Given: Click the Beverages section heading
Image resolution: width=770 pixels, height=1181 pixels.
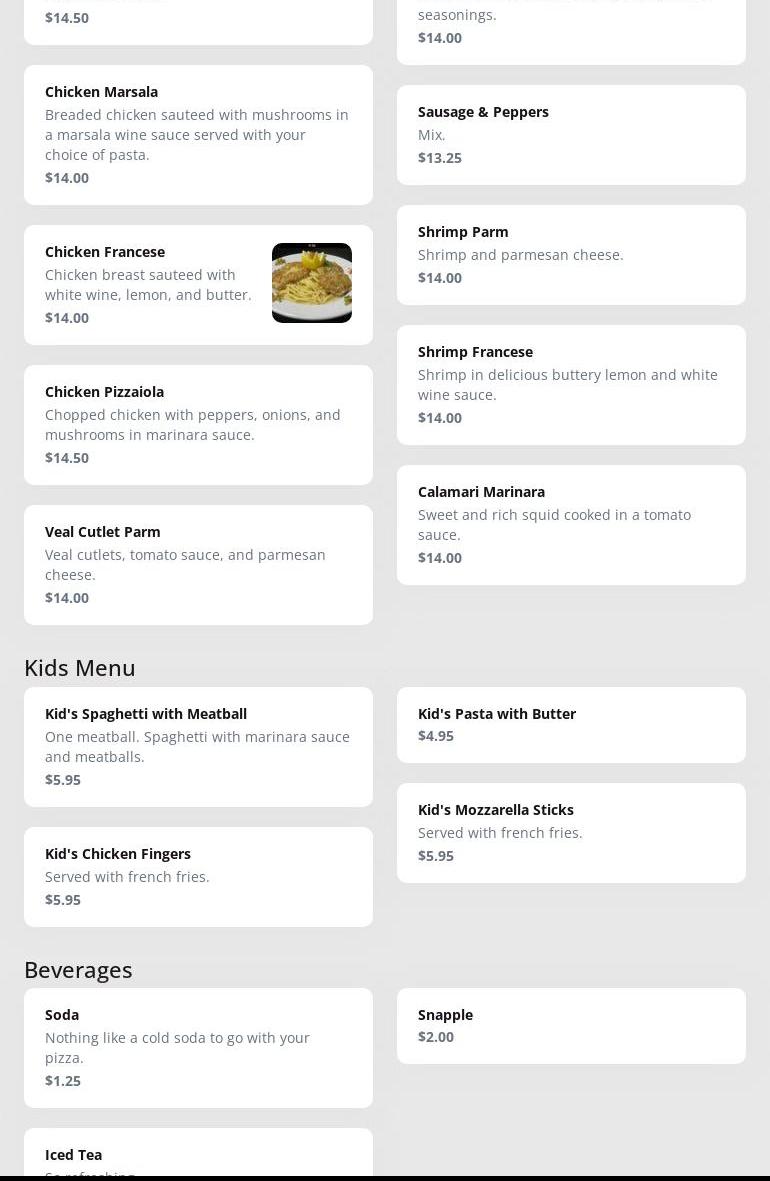Looking at the screenshot, I should click(x=78, y=969).
